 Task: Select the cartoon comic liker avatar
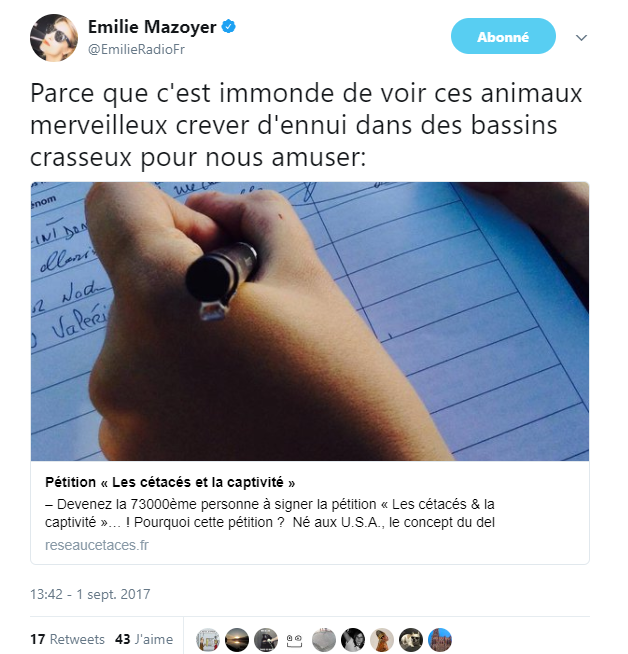pos(208,640)
